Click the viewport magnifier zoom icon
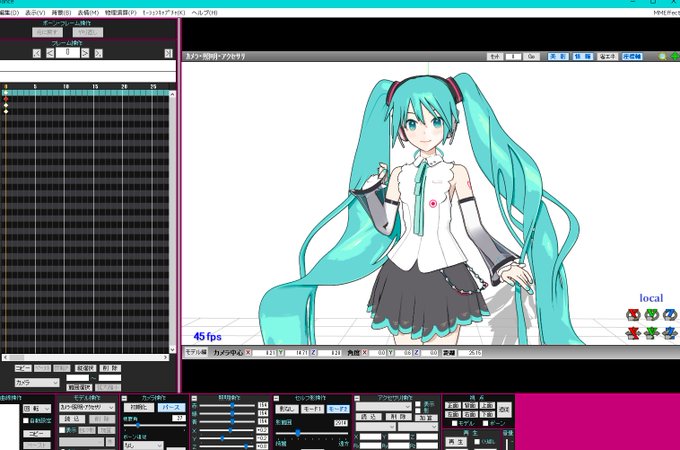680x450 pixels. pos(662,57)
